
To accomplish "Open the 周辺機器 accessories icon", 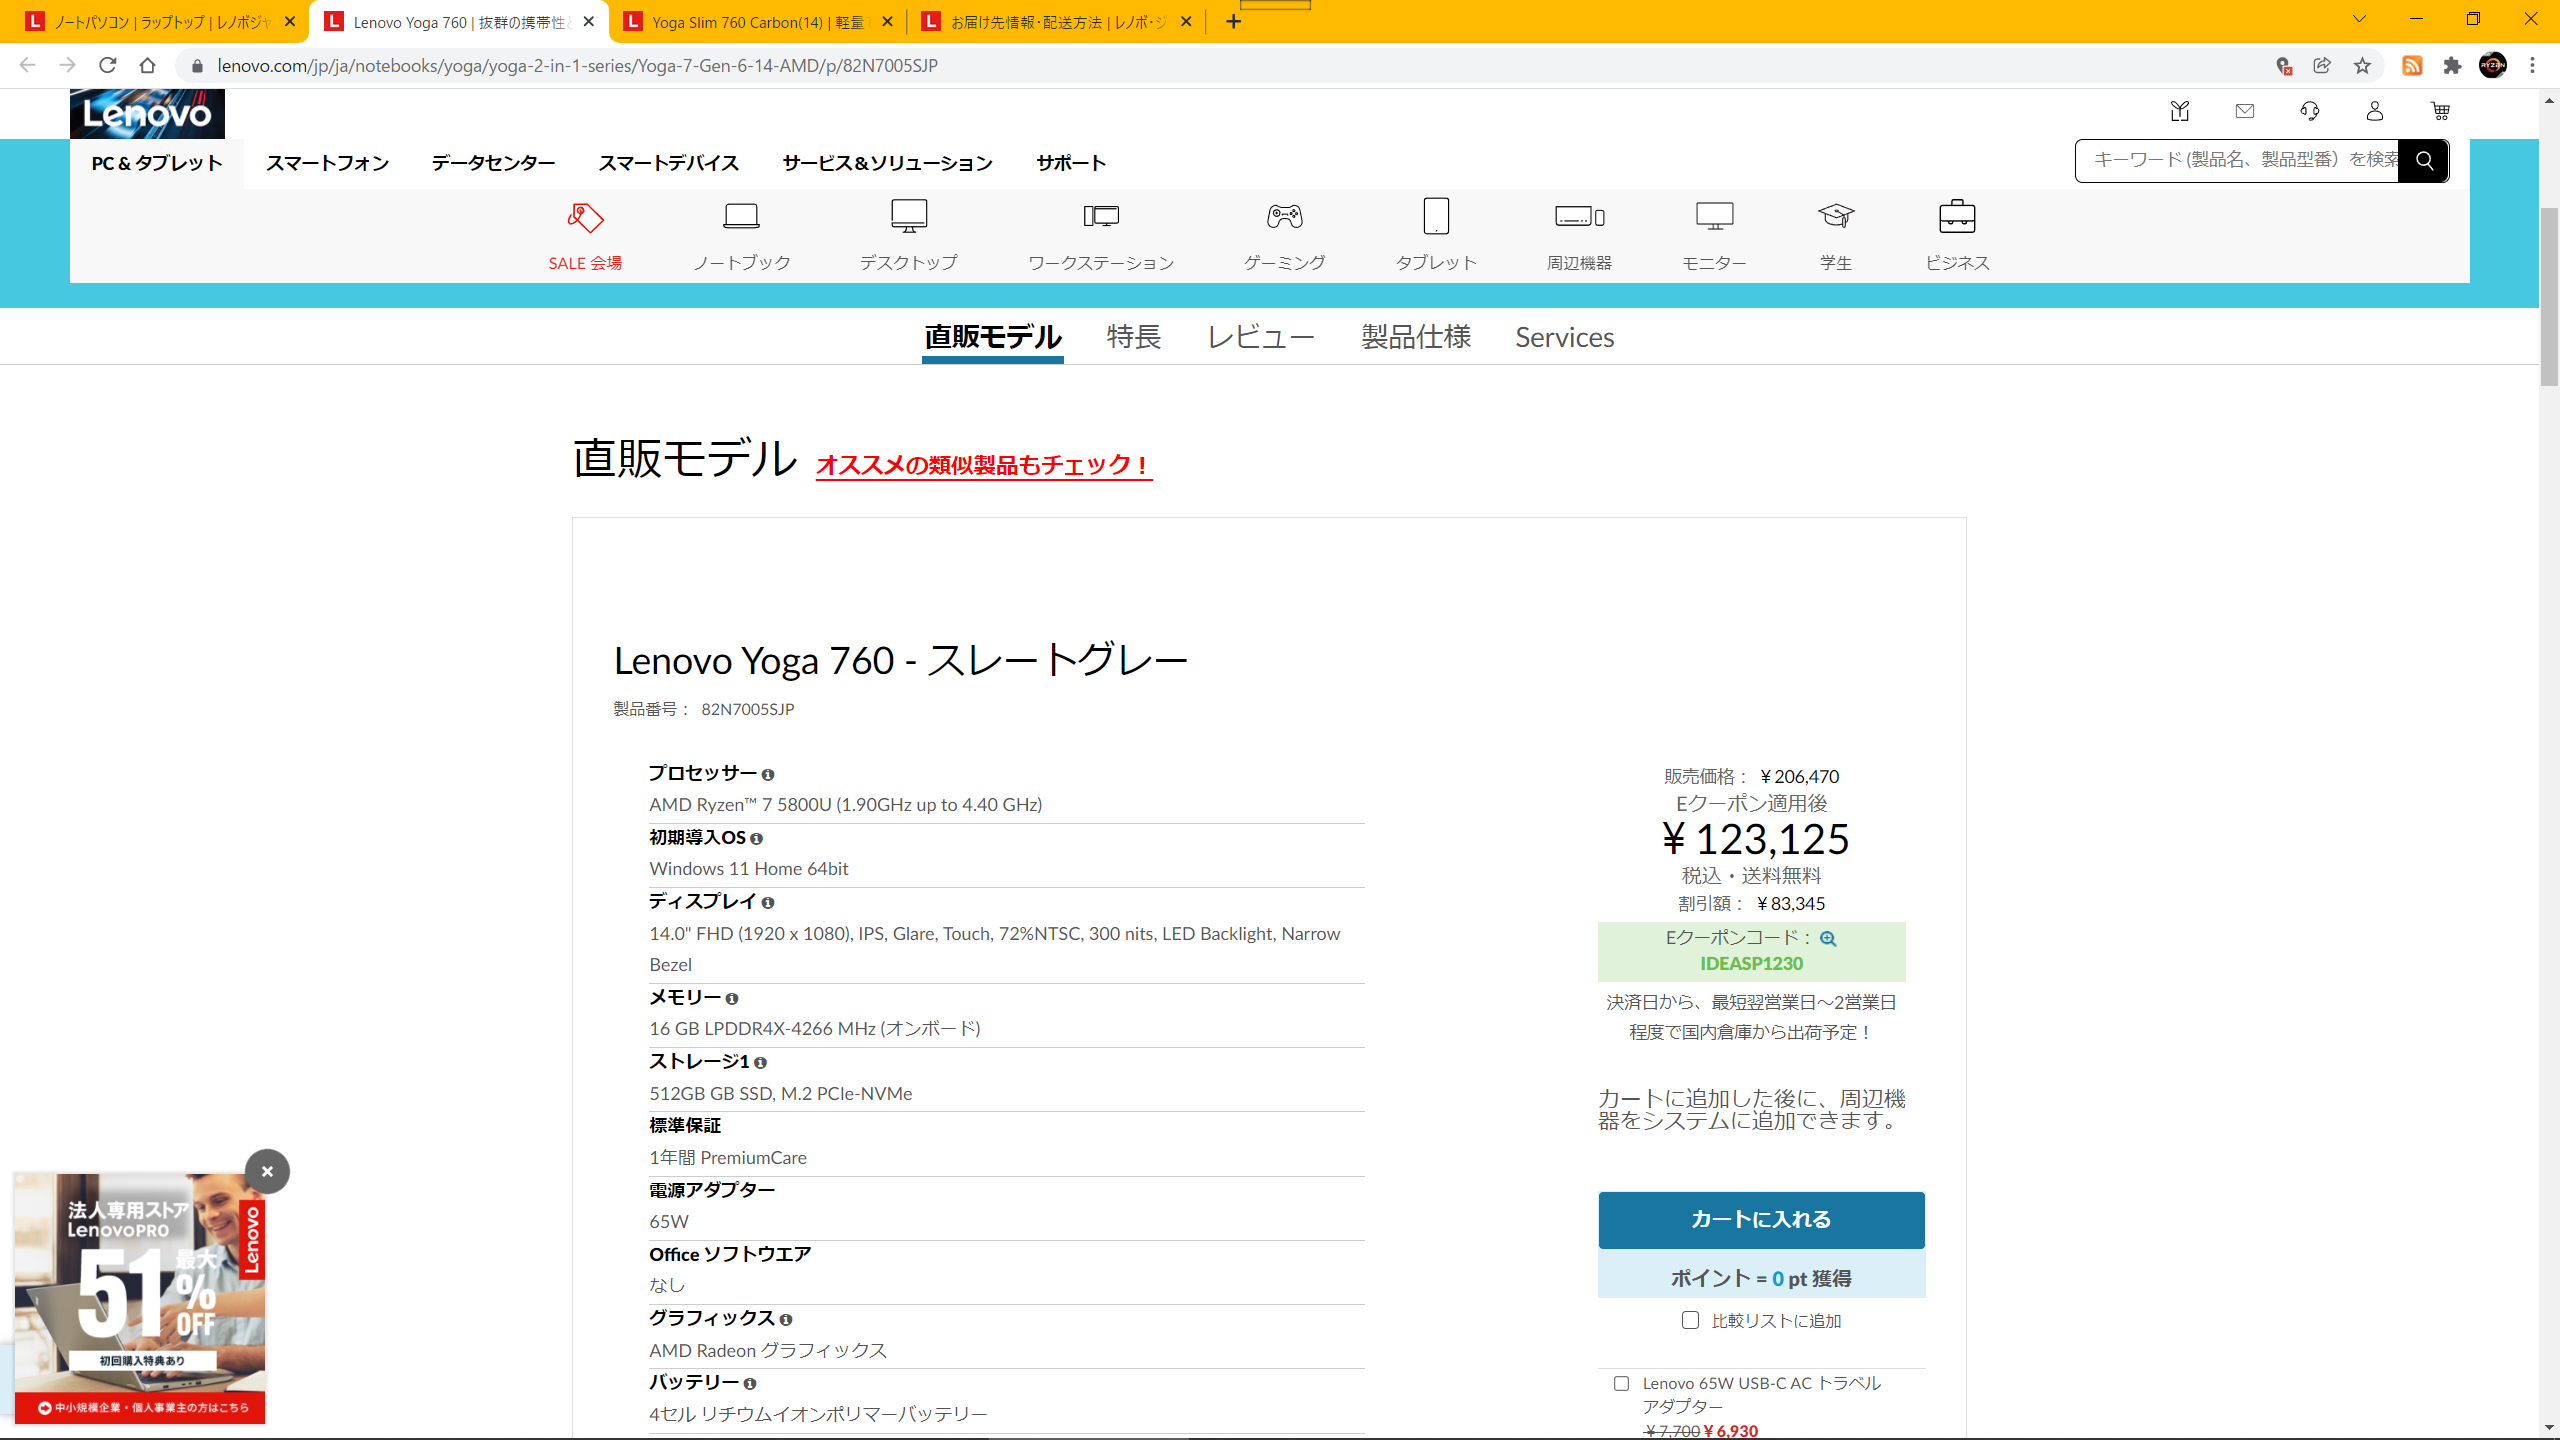I will coord(1579,217).
